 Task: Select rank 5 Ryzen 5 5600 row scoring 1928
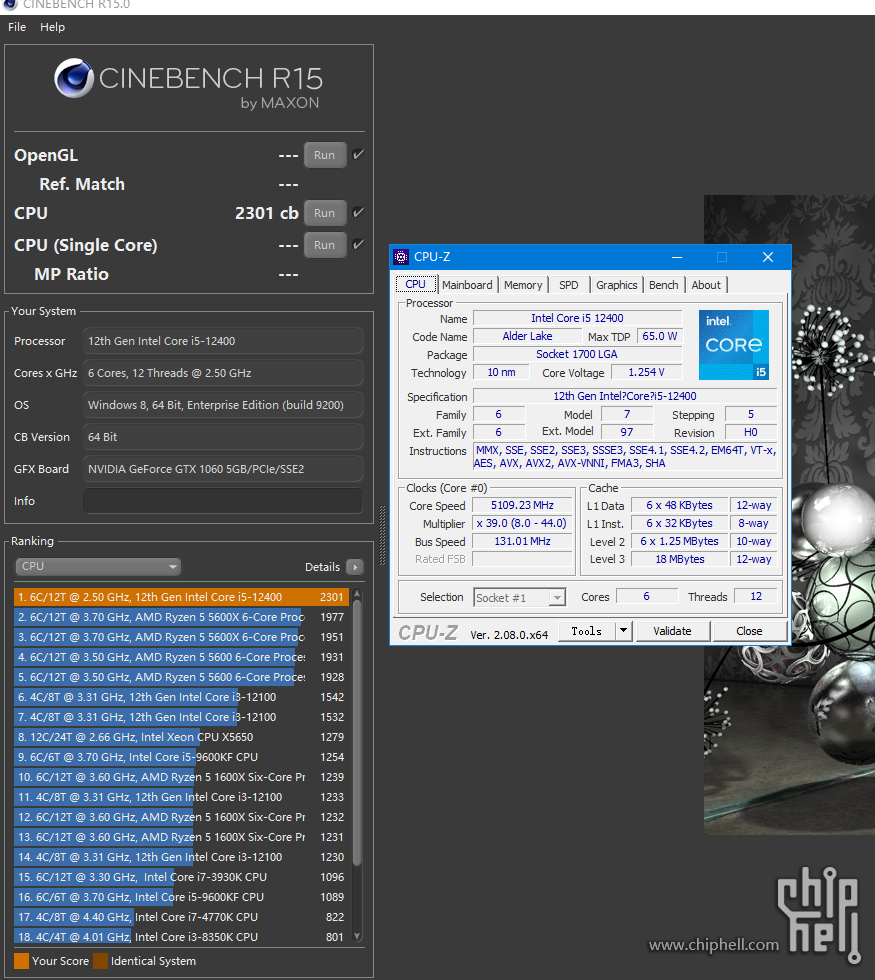[x=181, y=677]
